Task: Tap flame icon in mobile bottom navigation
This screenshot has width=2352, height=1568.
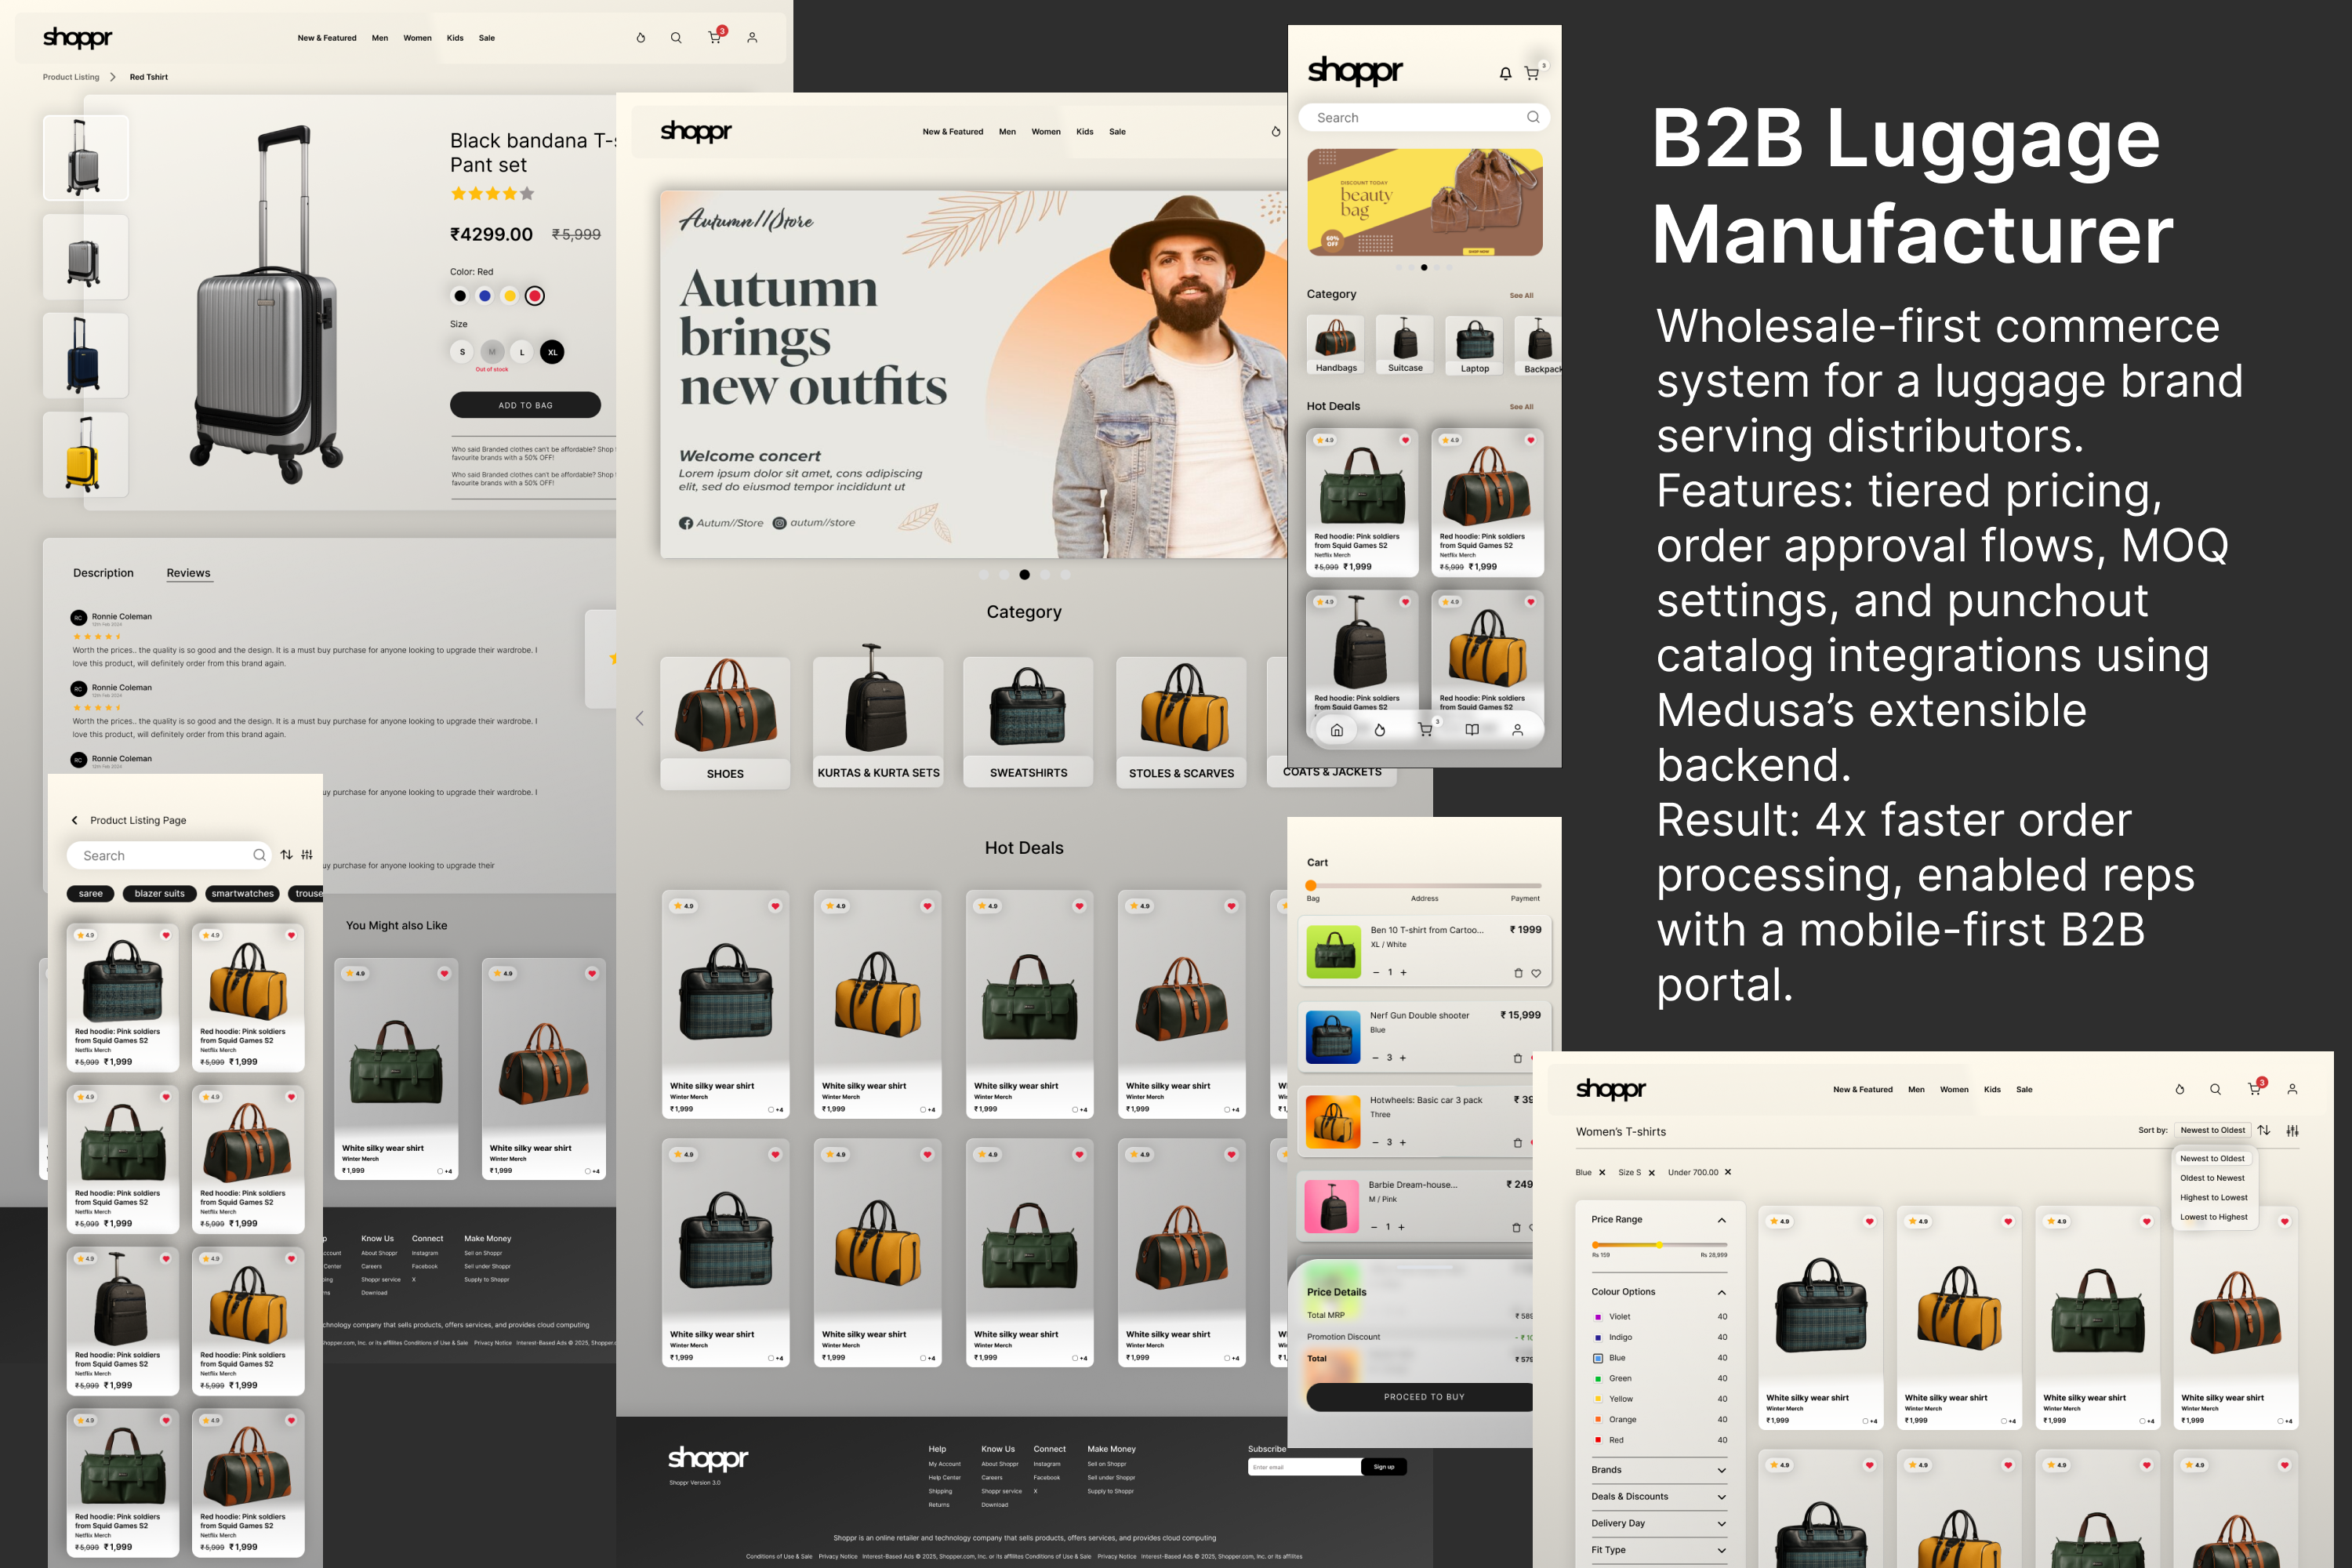Action: pyautogui.click(x=1380, y=730)
